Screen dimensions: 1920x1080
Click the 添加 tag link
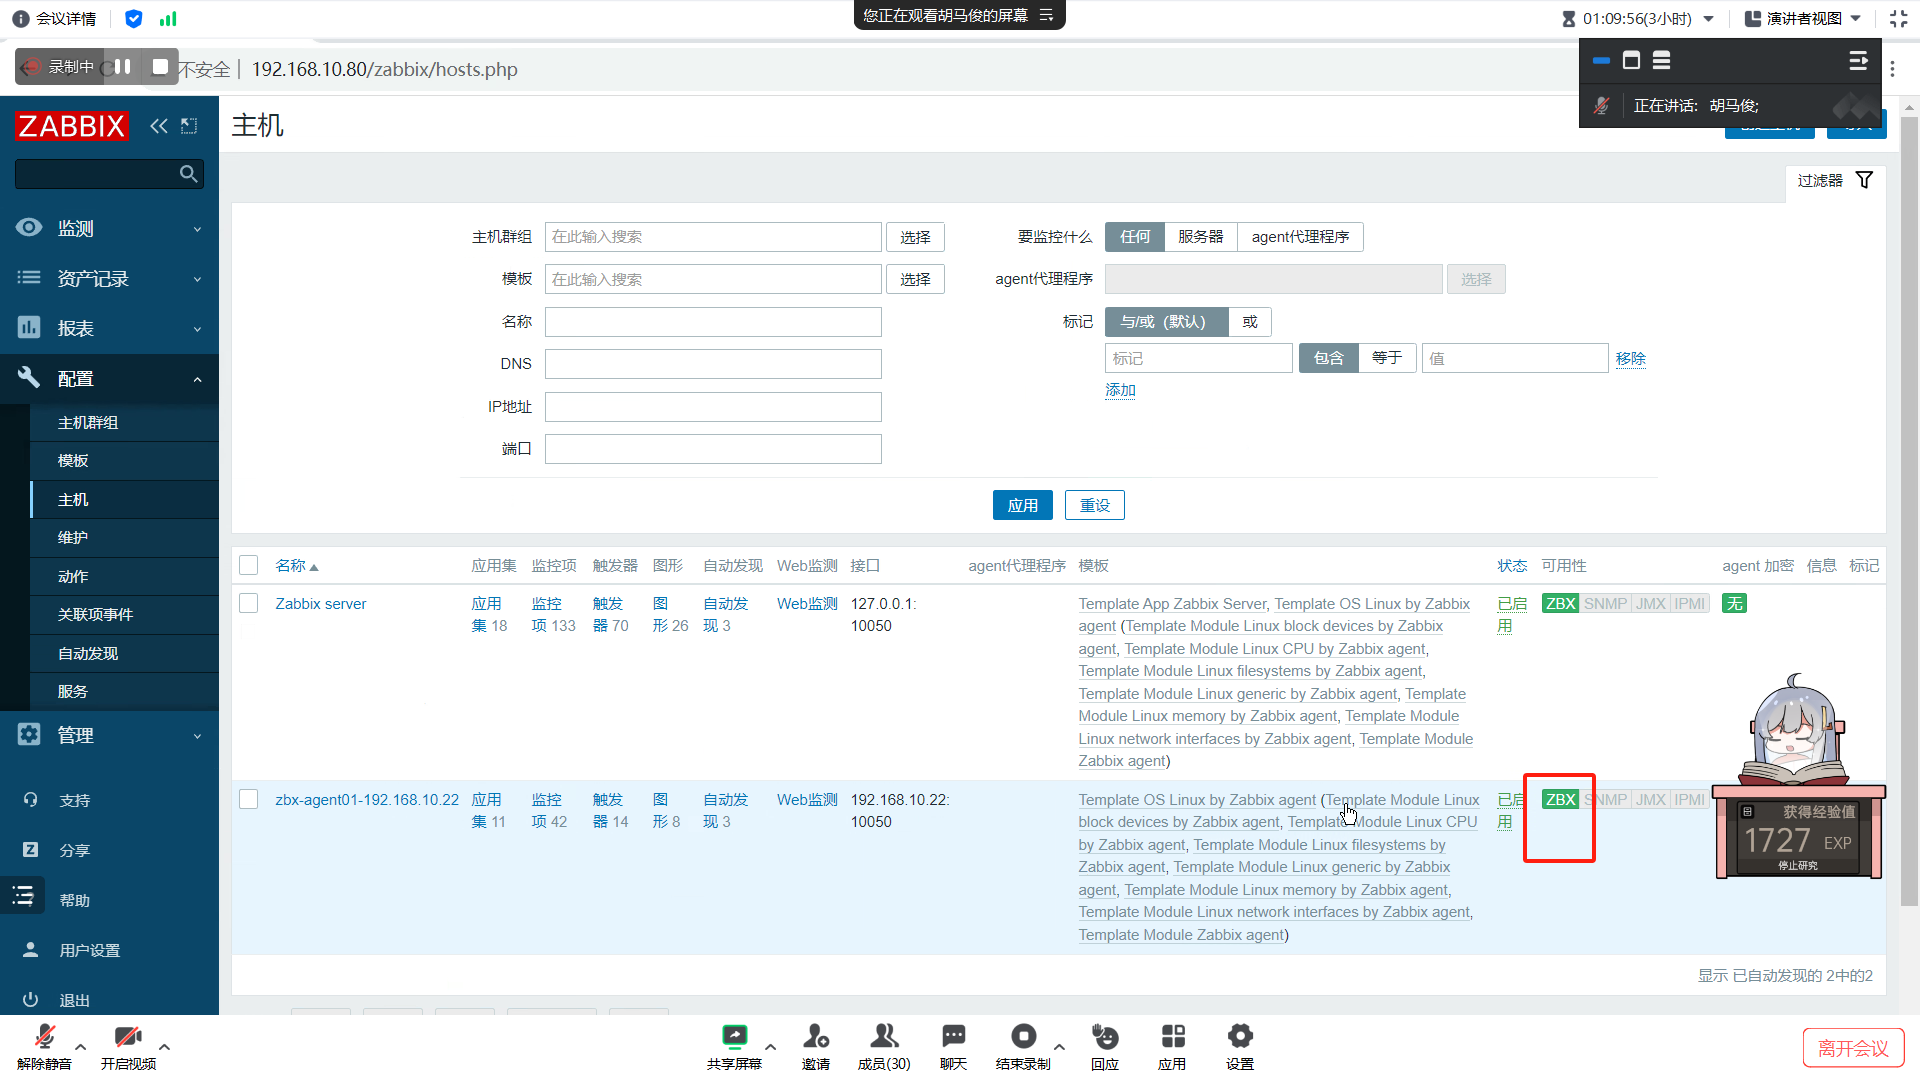tap(1120, 390)
